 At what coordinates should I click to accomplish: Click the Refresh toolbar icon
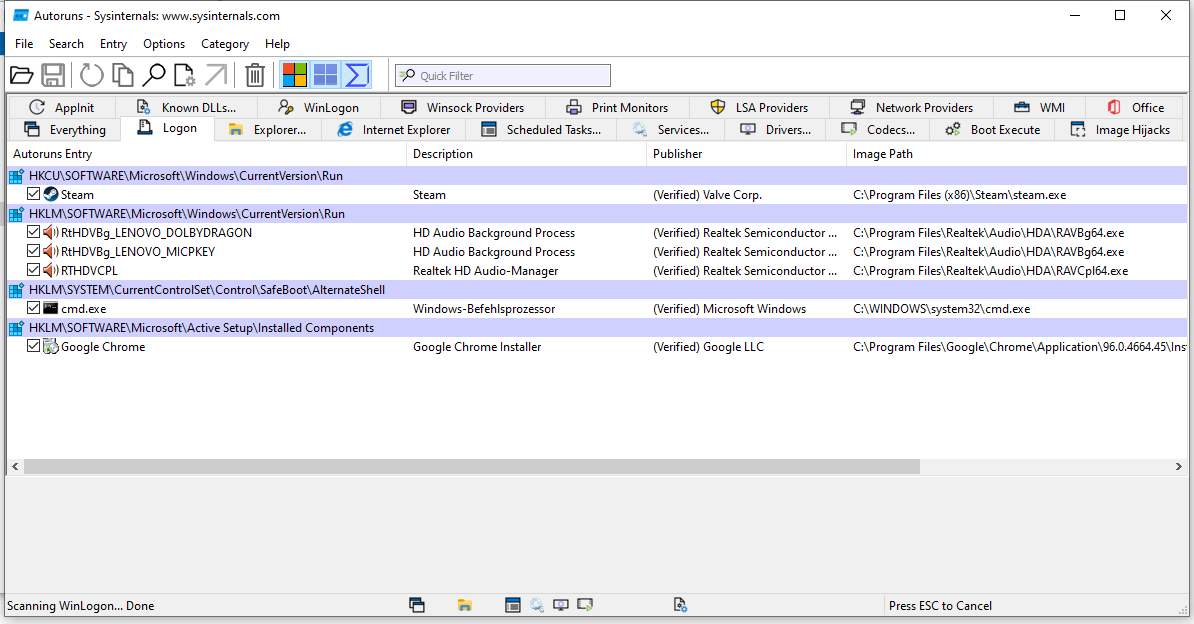91,75
